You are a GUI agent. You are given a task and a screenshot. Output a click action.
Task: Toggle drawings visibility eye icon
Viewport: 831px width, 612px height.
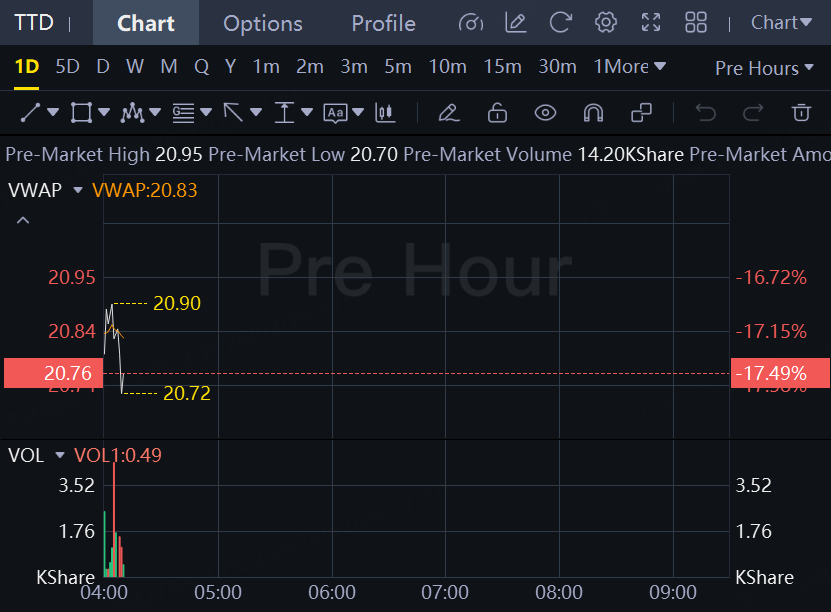pos(545,113)
